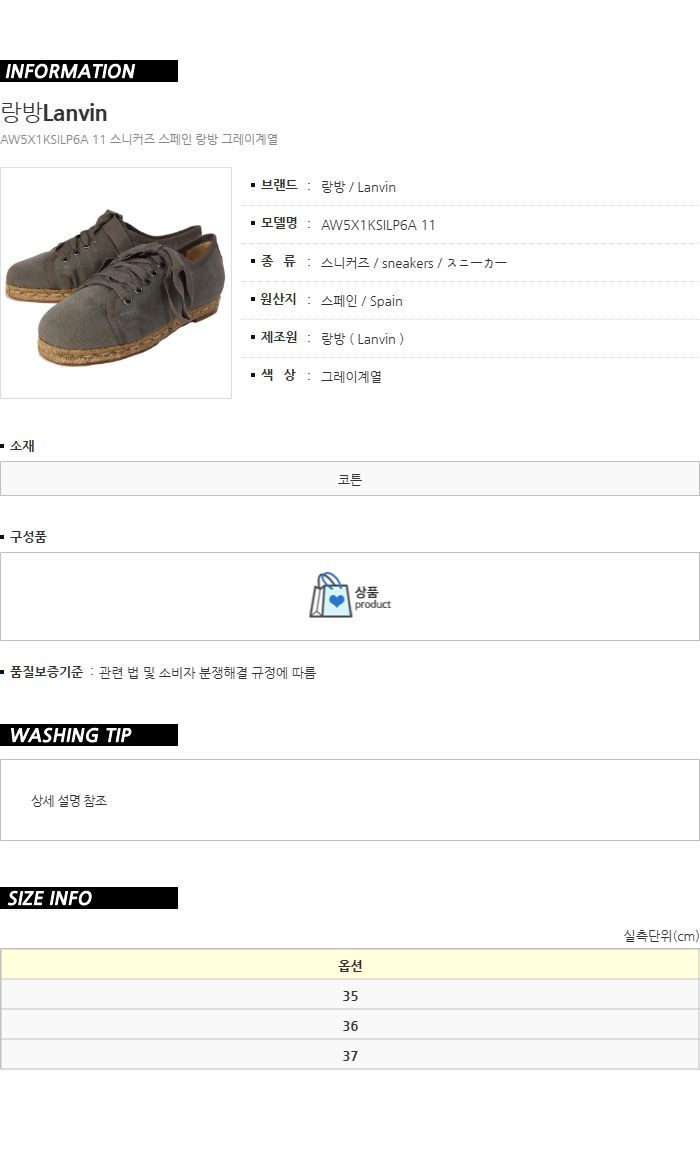Choose size 35 in the size table
The image size is (700, 1155).
click(x=350, y=995)
